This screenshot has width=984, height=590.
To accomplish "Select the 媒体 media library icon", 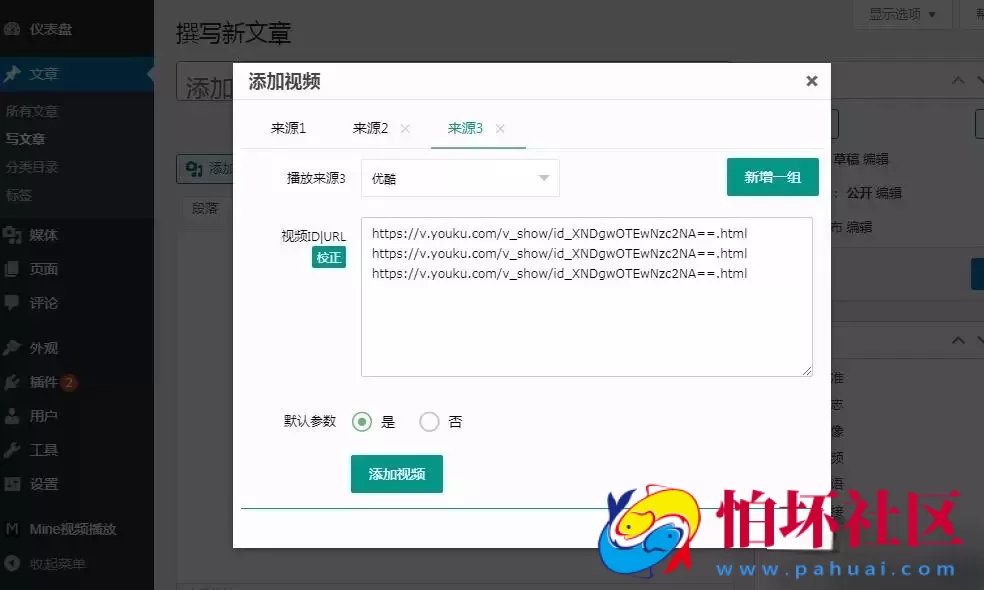I will point(14,235).
